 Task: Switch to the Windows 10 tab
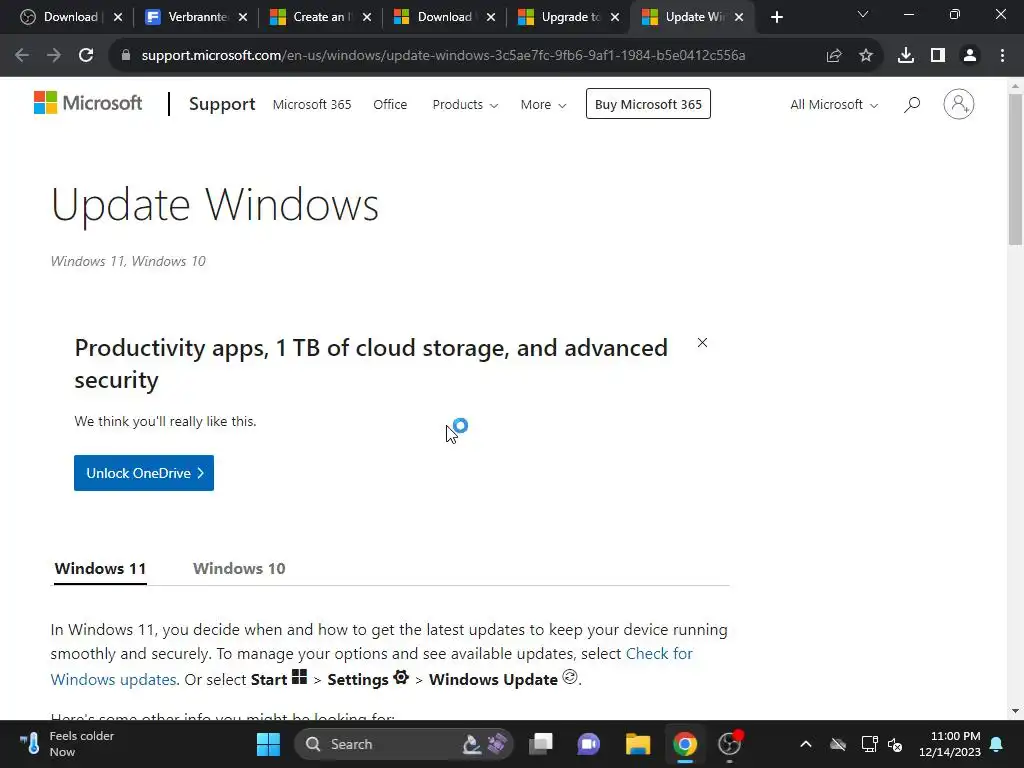239,568
